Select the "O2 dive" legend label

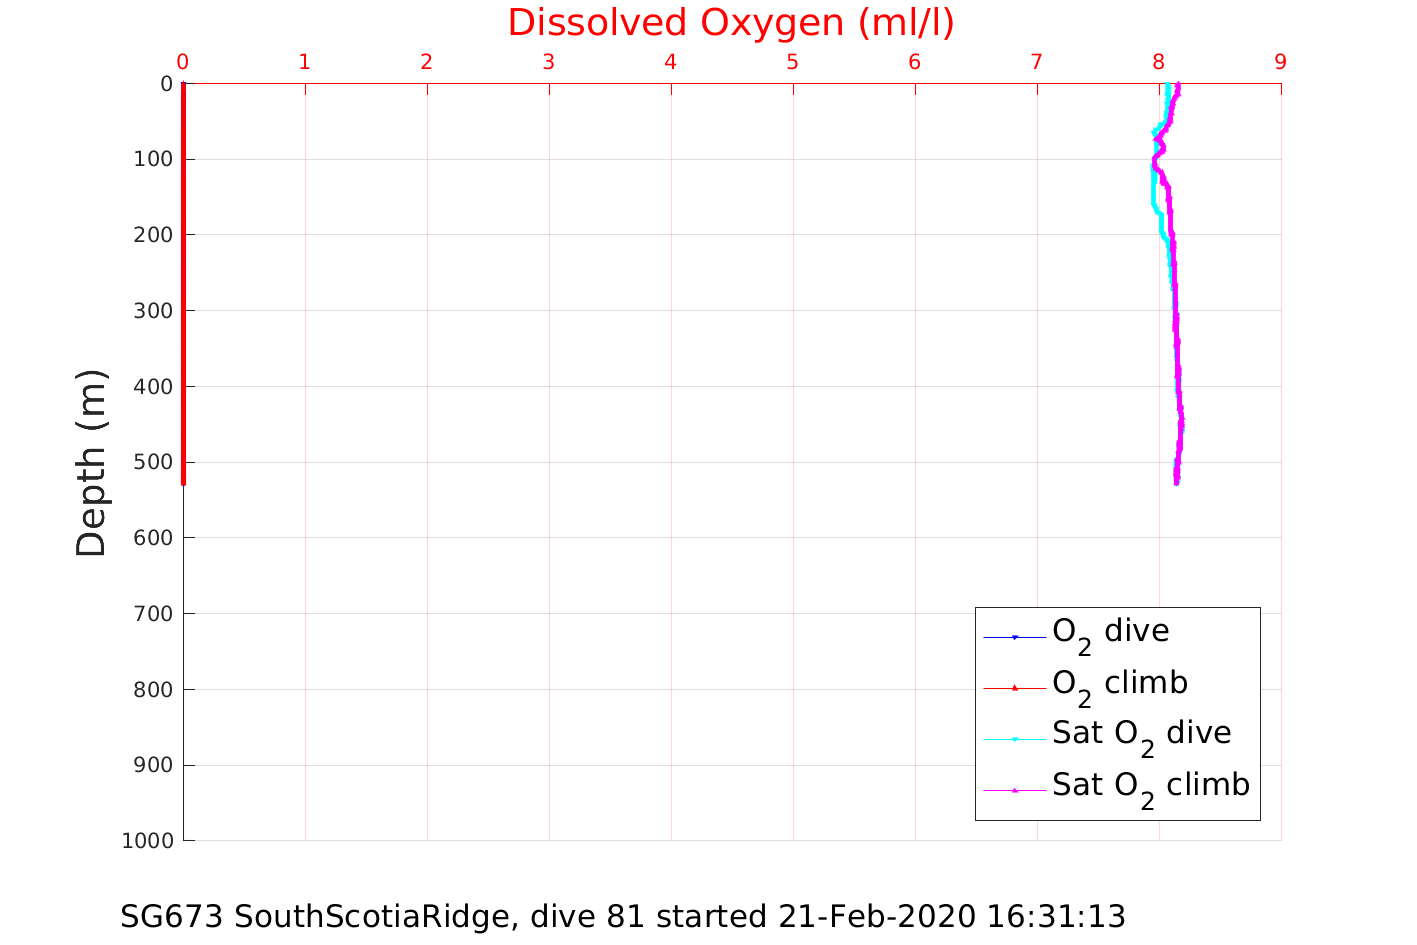click(x=1110, y=632)
